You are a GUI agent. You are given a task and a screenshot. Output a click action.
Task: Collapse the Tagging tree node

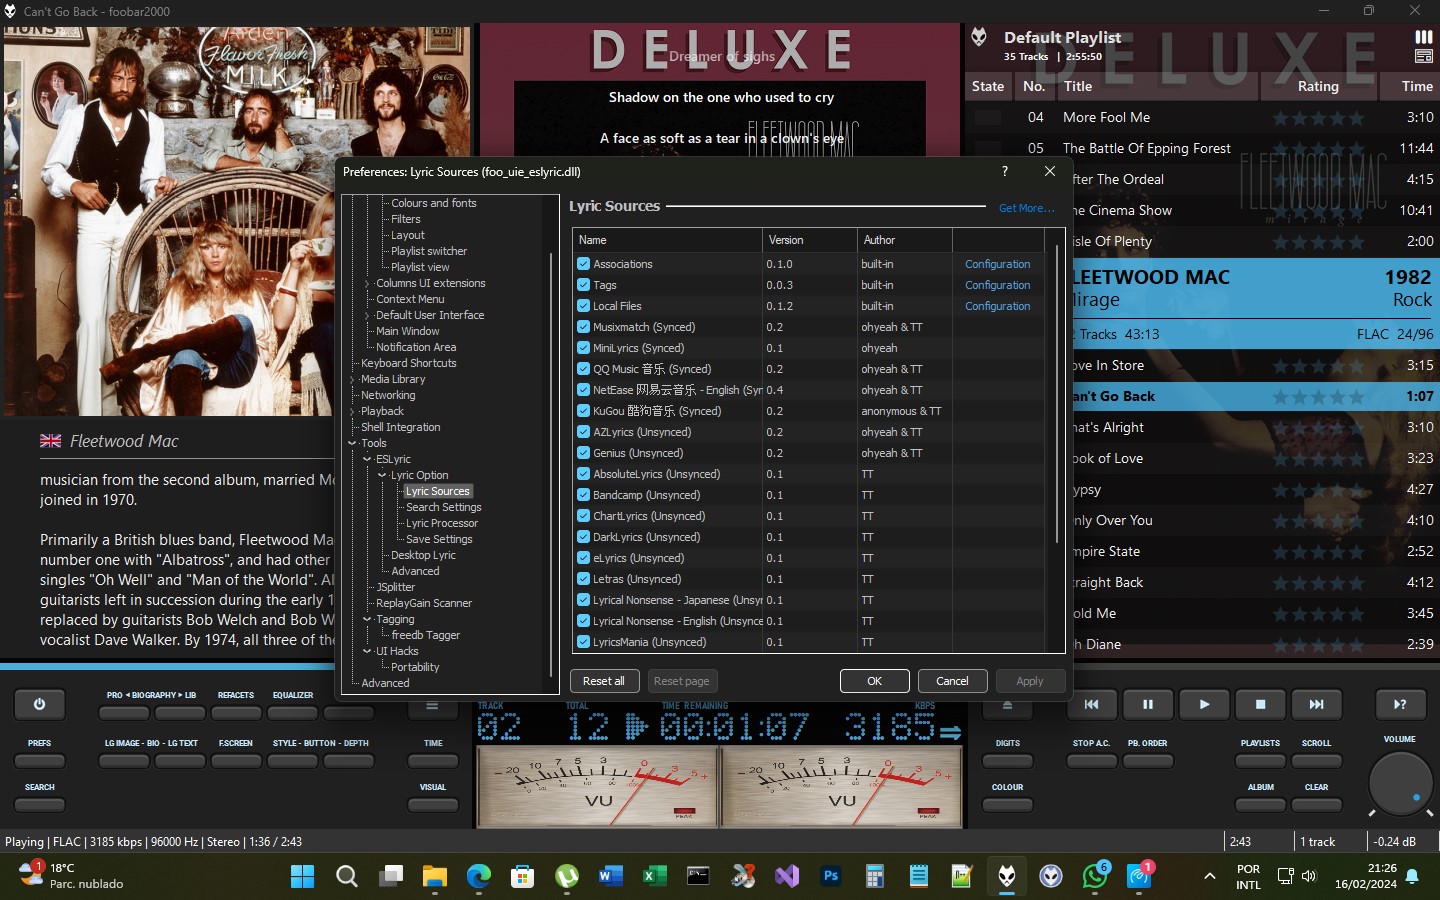tap(367, 619)
